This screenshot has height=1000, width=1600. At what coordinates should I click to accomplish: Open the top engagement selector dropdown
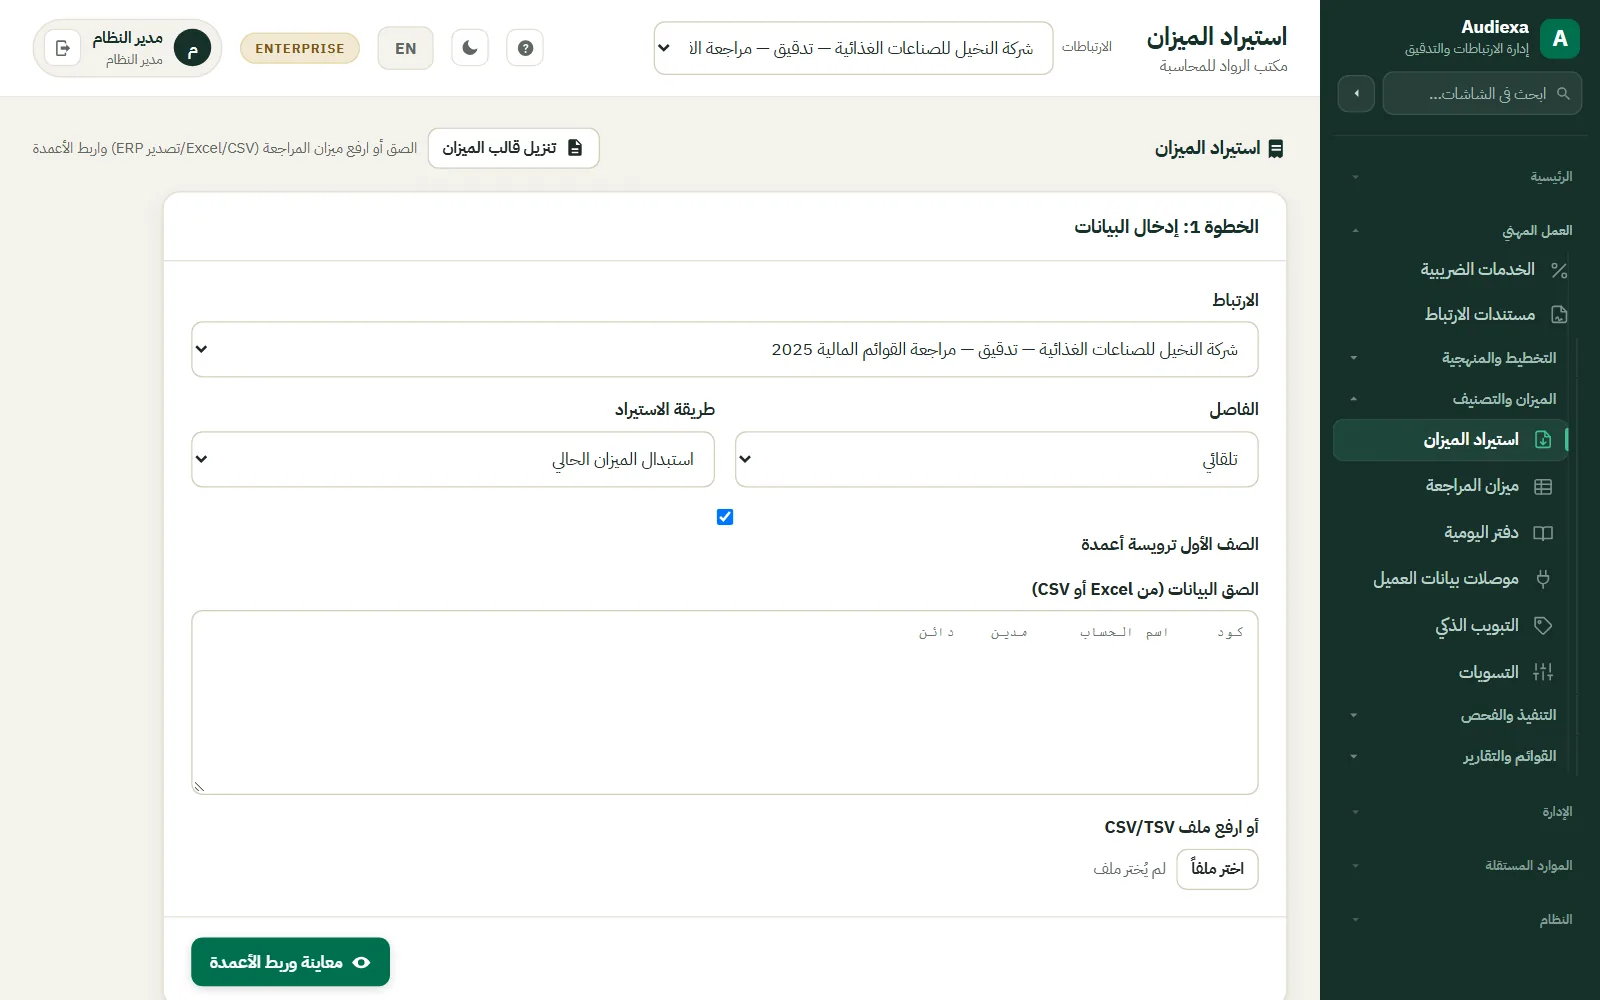pos(853,48)
